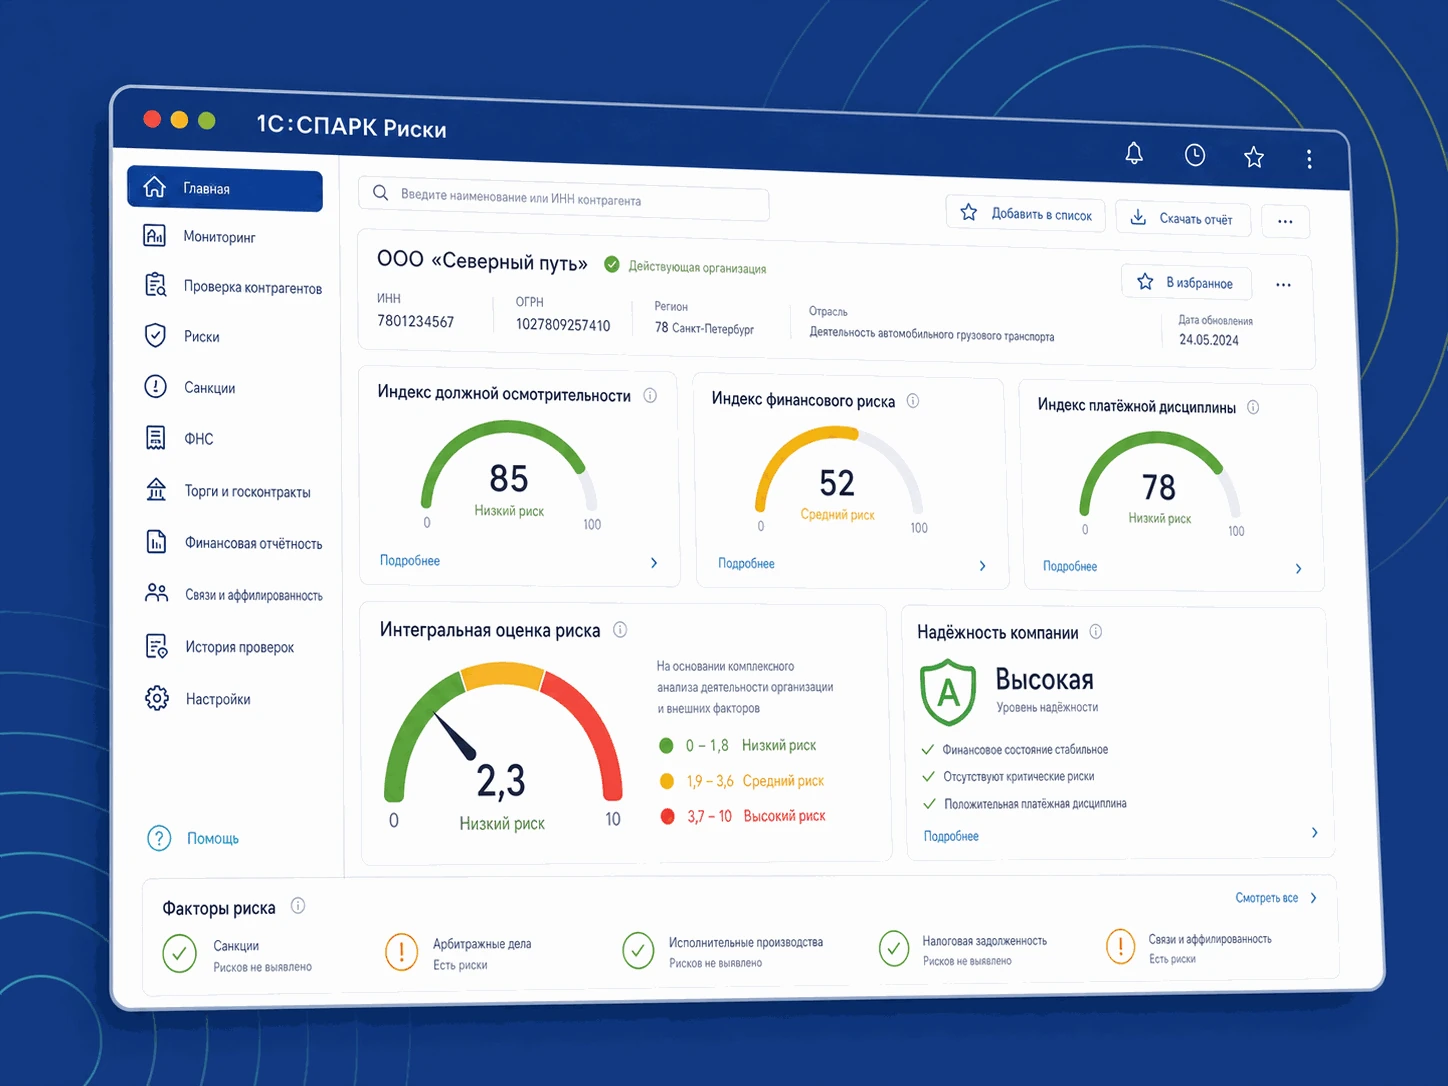
Task: Expand Подробнее arrow in Индекс должной осмотрительности card
Action: click(x=654, y=563)
